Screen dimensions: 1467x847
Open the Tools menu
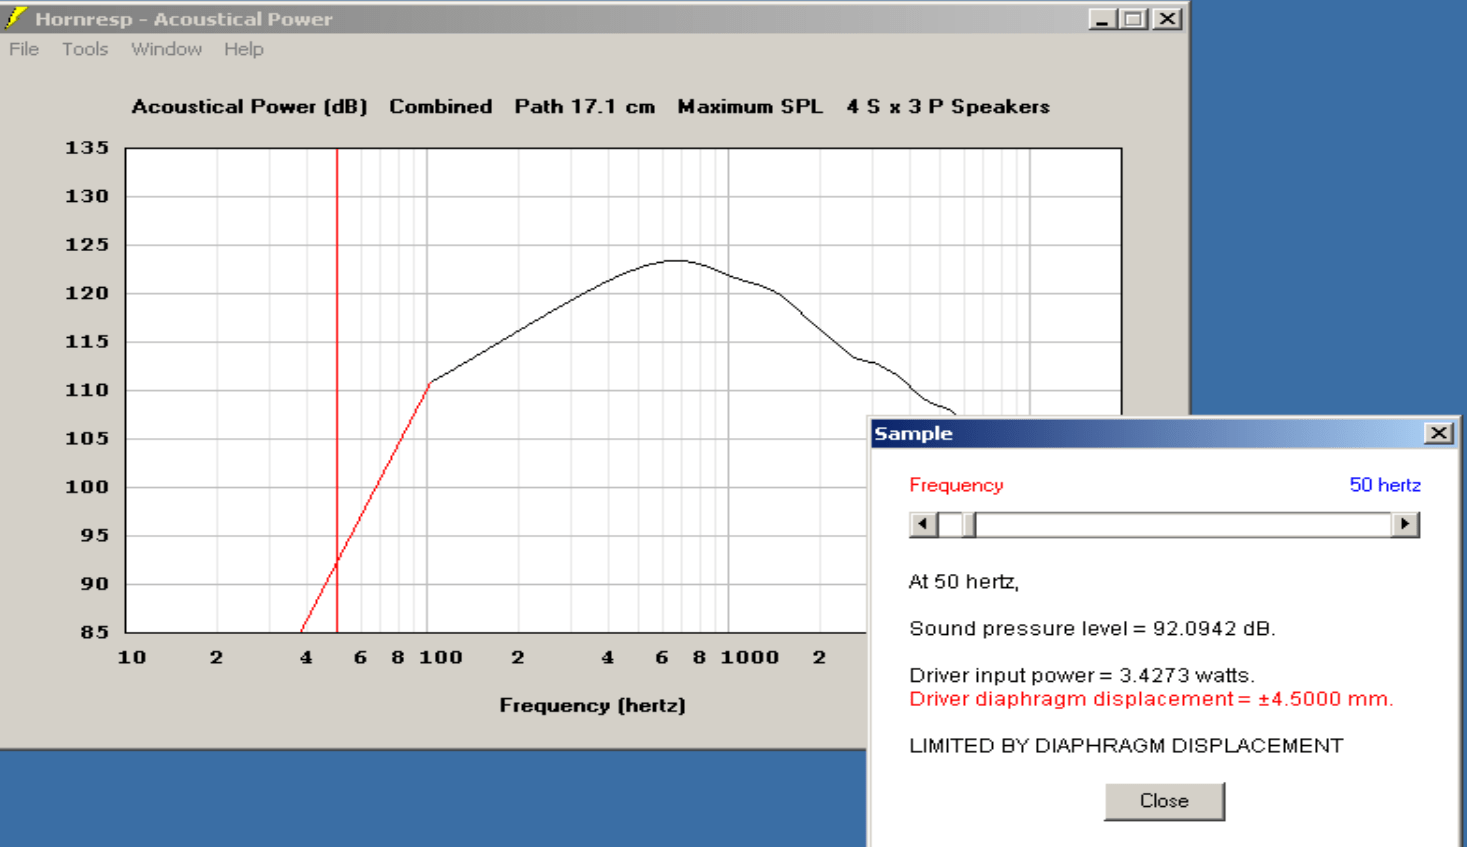click(x=85, y=49)
